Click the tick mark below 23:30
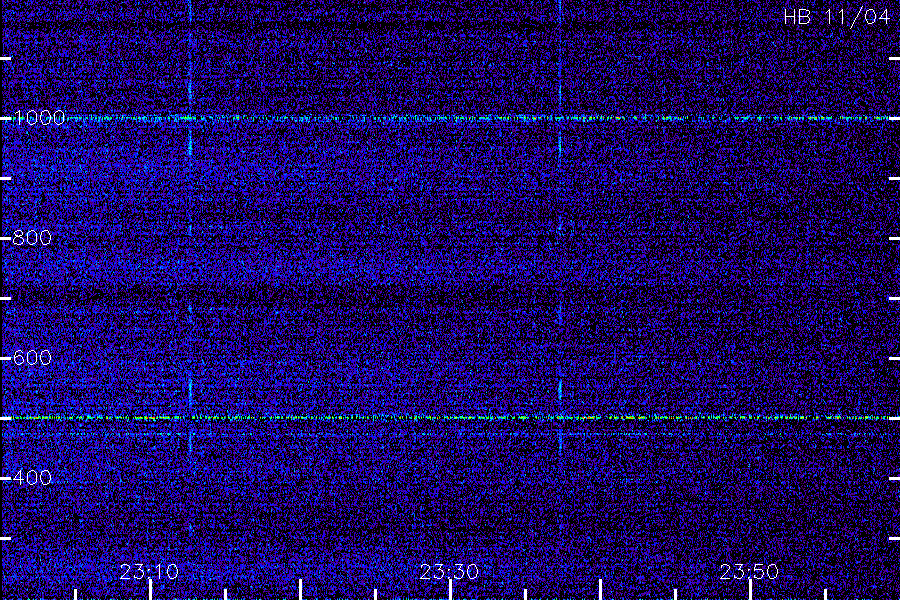This screenshot has width=900, height=600. 451,590
